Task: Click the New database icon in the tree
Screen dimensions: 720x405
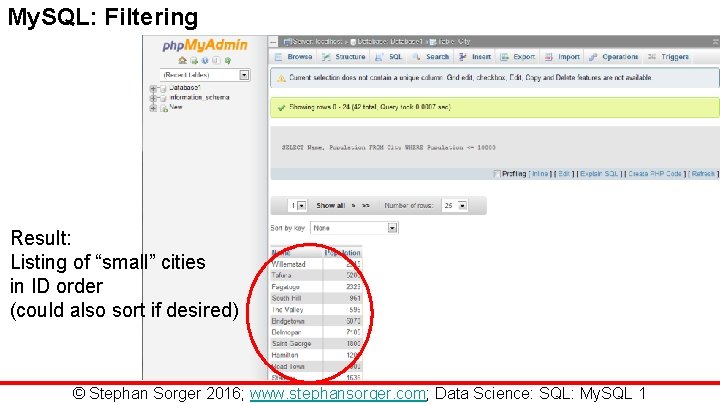Action: [x=163, y=108]
